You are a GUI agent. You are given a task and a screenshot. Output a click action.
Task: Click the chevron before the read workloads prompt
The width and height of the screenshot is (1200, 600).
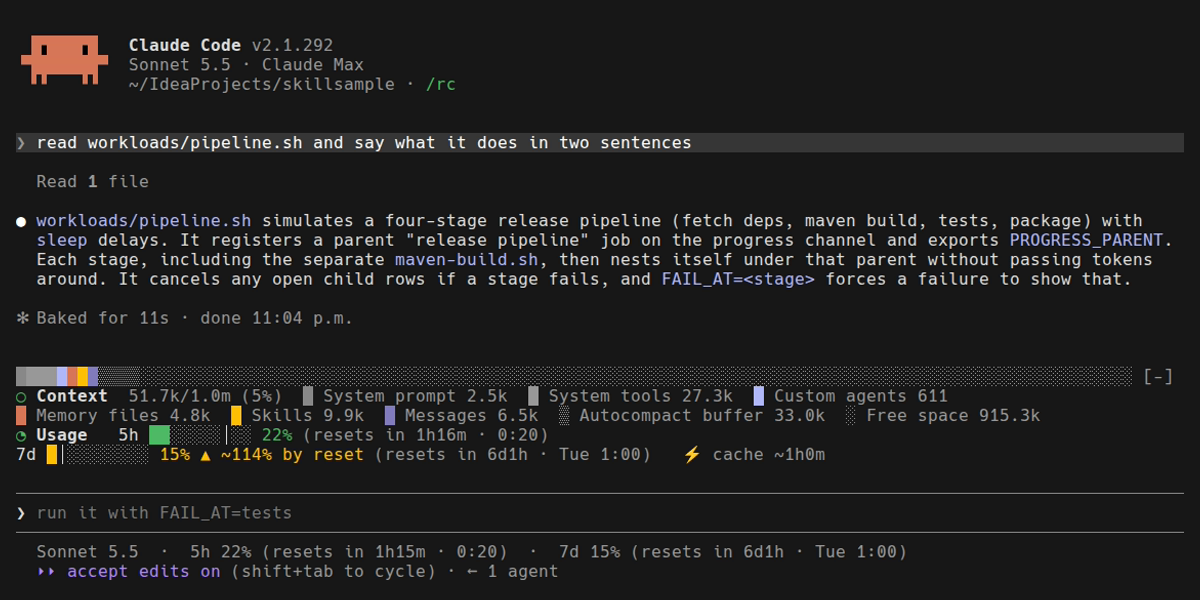coord(21,143)
